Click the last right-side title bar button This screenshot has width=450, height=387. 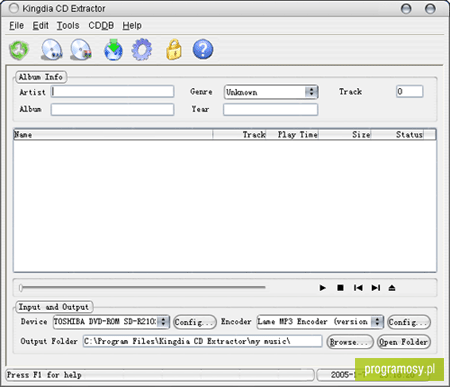[x=430, y=9]
